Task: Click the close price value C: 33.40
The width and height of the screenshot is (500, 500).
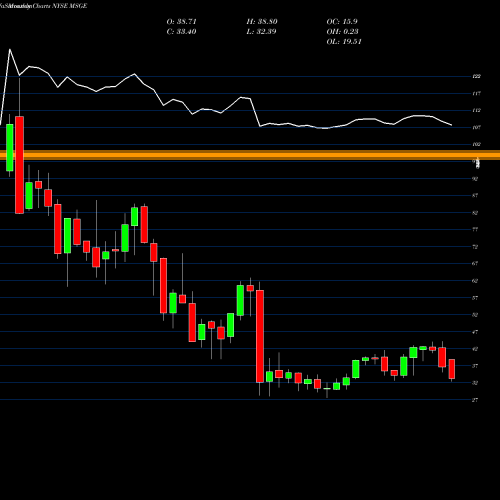Action: [x=181, y=32]
